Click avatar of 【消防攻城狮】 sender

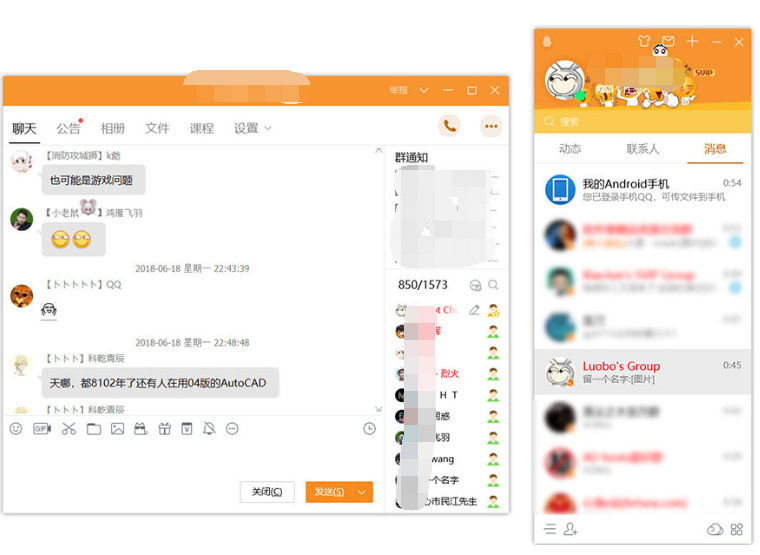(x=21, y=161)
